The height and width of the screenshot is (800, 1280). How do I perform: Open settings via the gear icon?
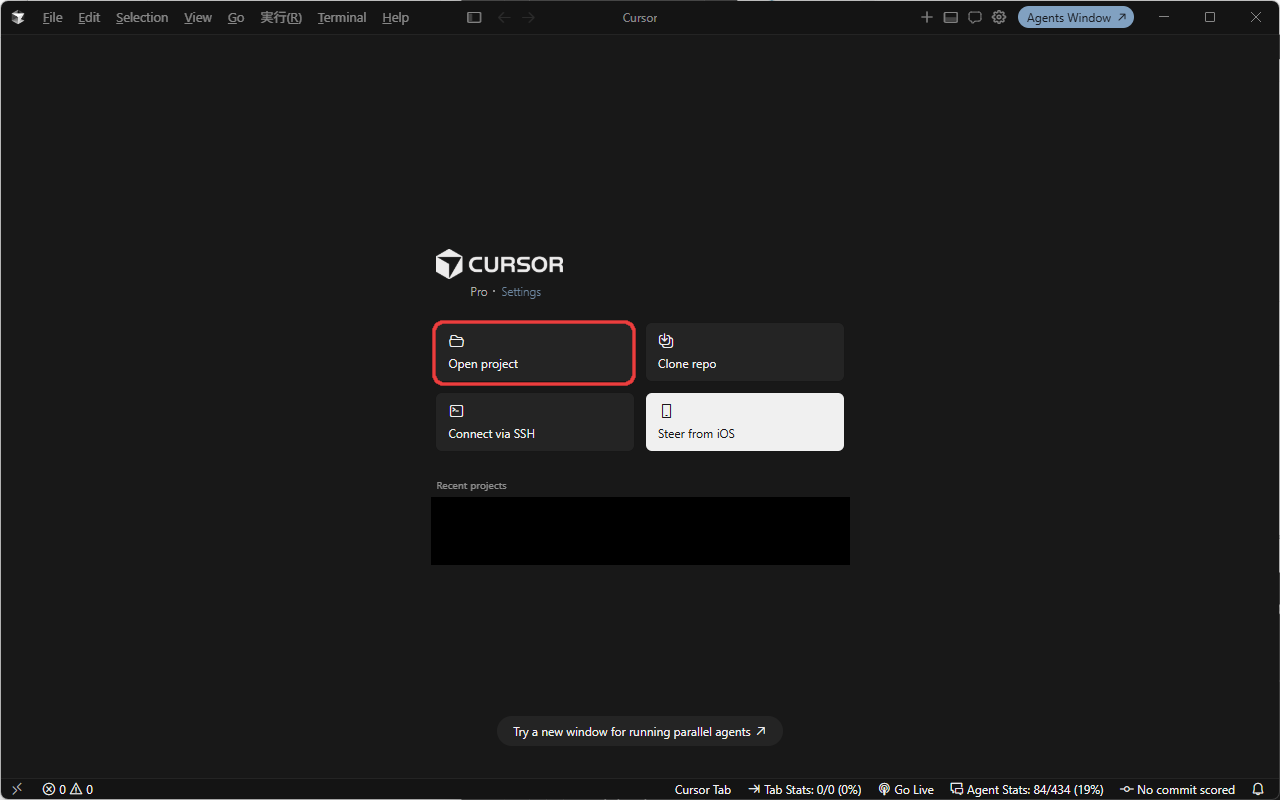coord(999,18)
